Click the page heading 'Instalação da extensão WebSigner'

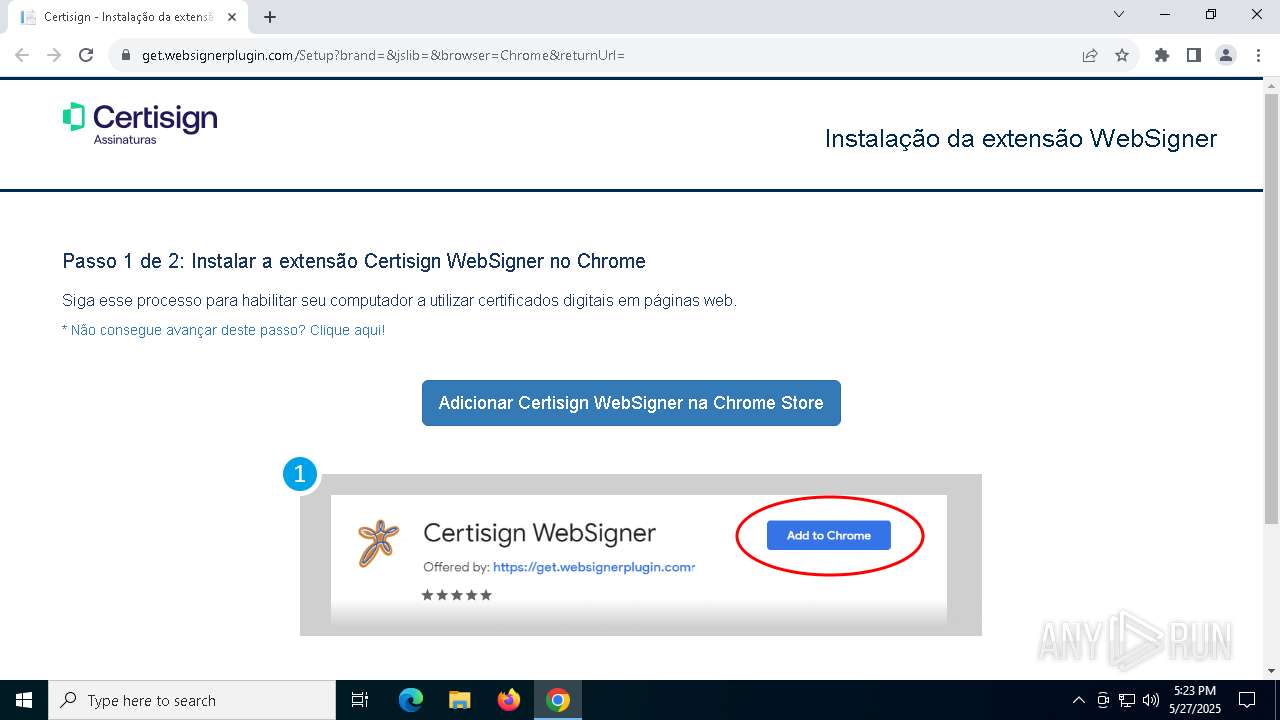pos(1020,139)
